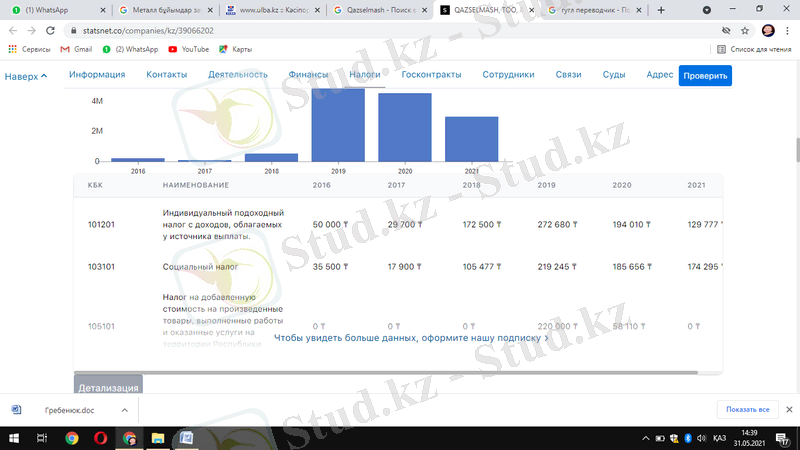Screen dimensions: 800x450
Task: Go to the Информация section
Action: coord(97,74)
